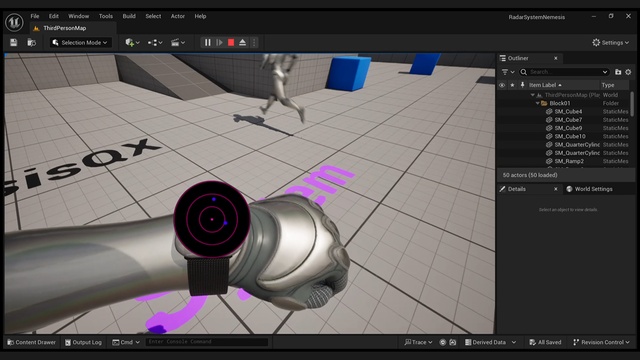Open the cinematics clapperboard menu

pos(178,42)
